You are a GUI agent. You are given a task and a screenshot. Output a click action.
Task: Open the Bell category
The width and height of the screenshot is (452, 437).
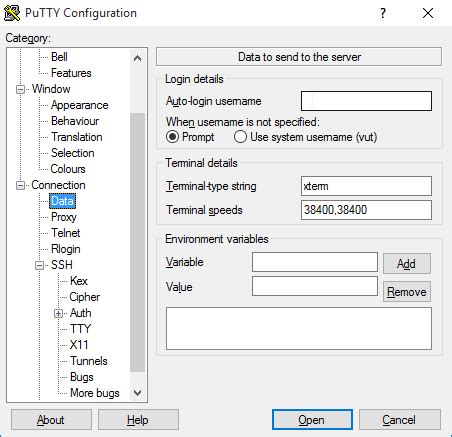click(59, 57)
